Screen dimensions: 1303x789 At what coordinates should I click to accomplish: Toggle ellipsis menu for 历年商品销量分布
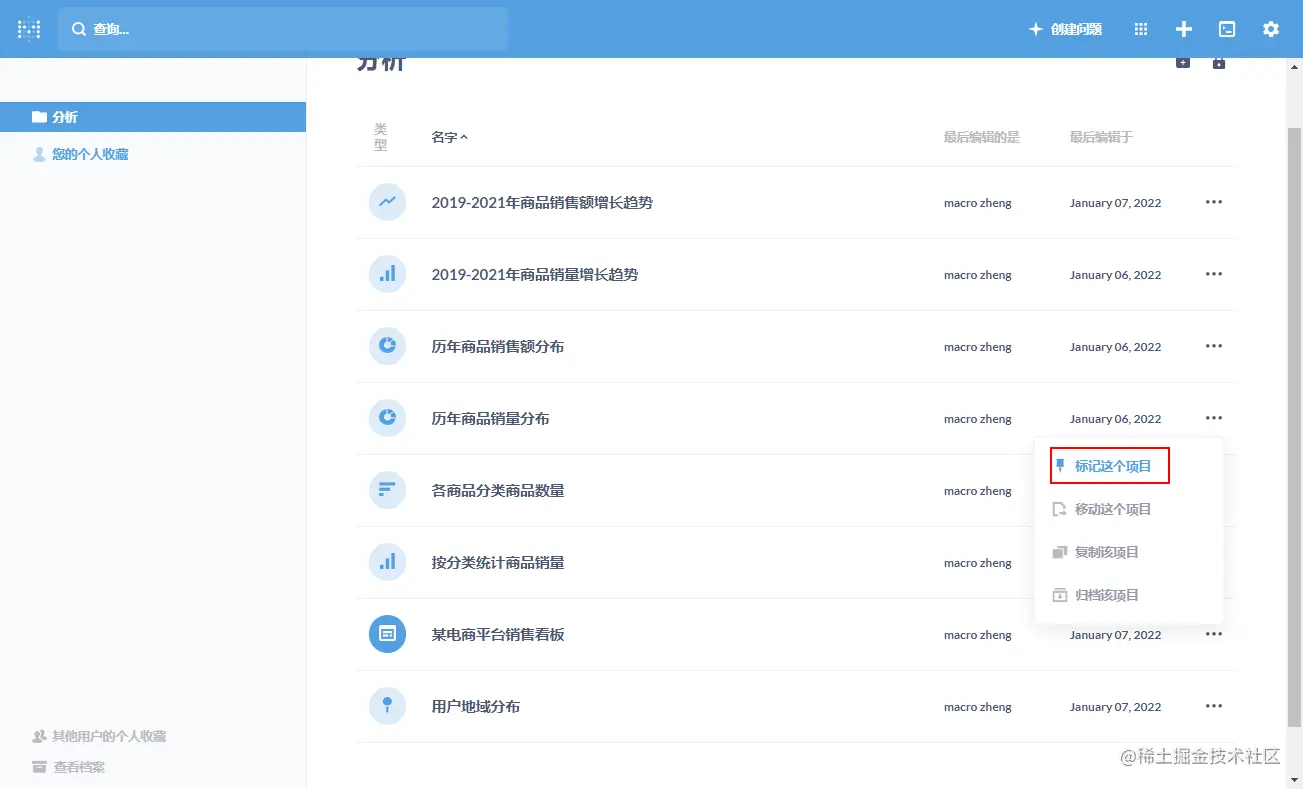point(1214,418)
